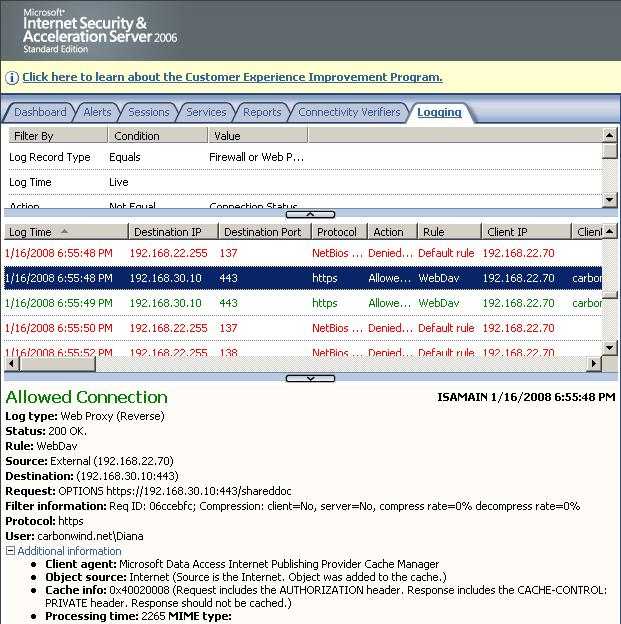The width and height of the screenshot is (621, 624).
Task: Switch to Connectivity Verifiers tab
Action: pyautogui.click(x=349, y=112)
